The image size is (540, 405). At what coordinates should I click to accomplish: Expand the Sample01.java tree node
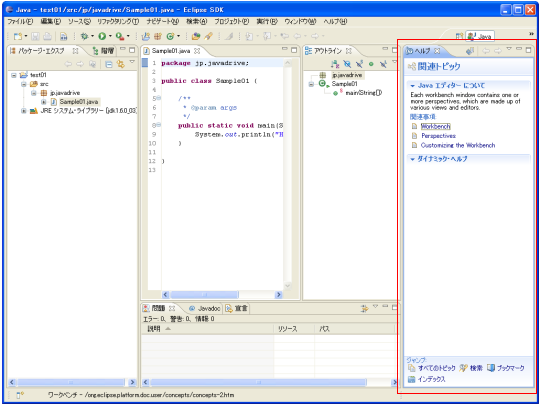(44, 102)
